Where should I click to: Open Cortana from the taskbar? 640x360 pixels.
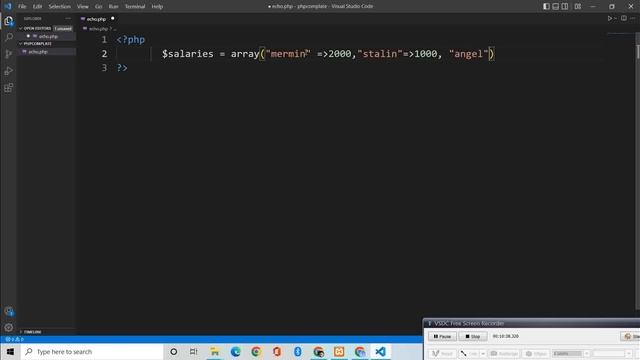173,351
